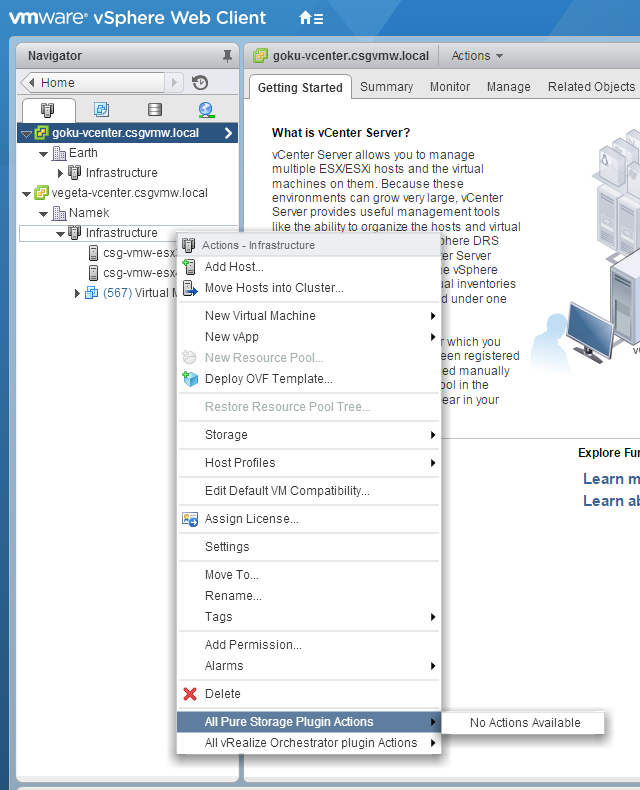Click the Assign License icon
Screen dimensions: 640x790
(190, 519)
